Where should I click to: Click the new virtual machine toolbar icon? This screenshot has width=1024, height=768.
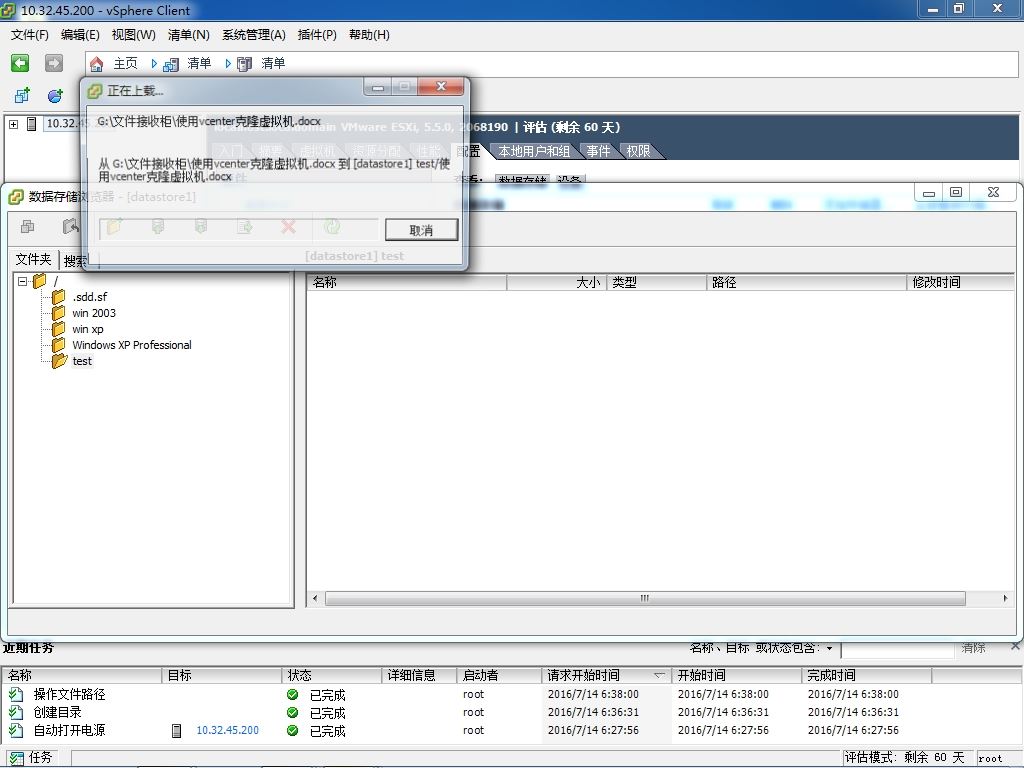22,95
